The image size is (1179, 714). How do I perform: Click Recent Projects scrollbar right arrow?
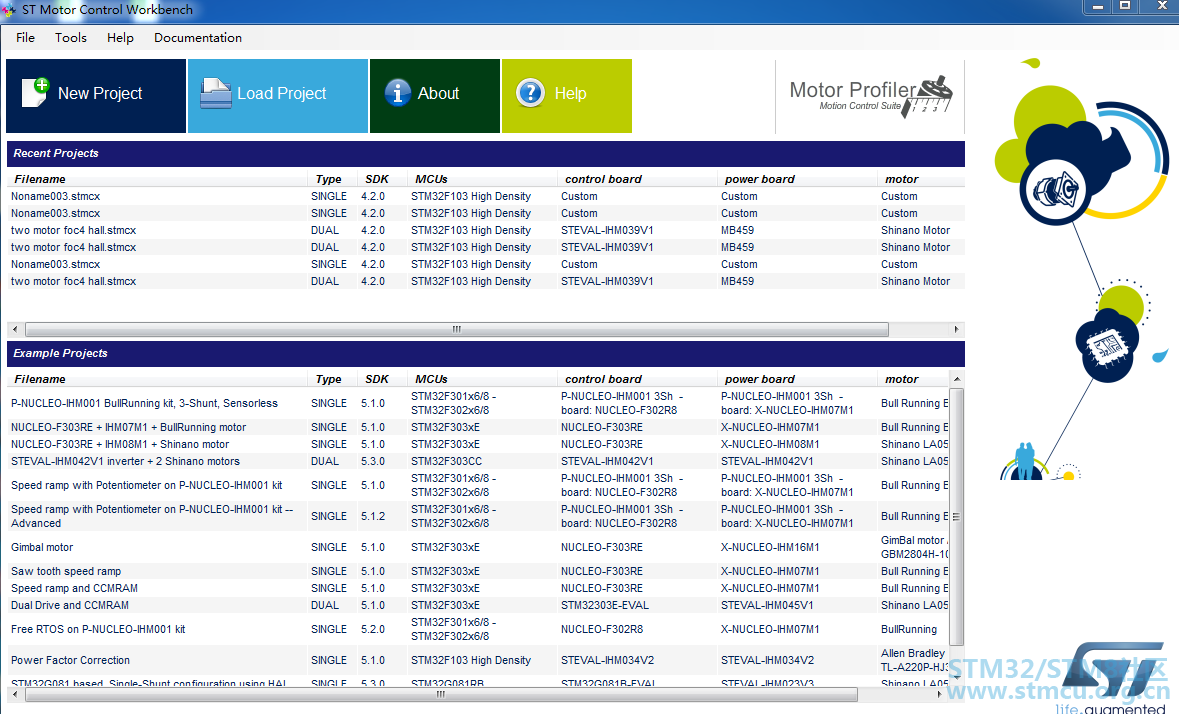click(x=956, y=329)
